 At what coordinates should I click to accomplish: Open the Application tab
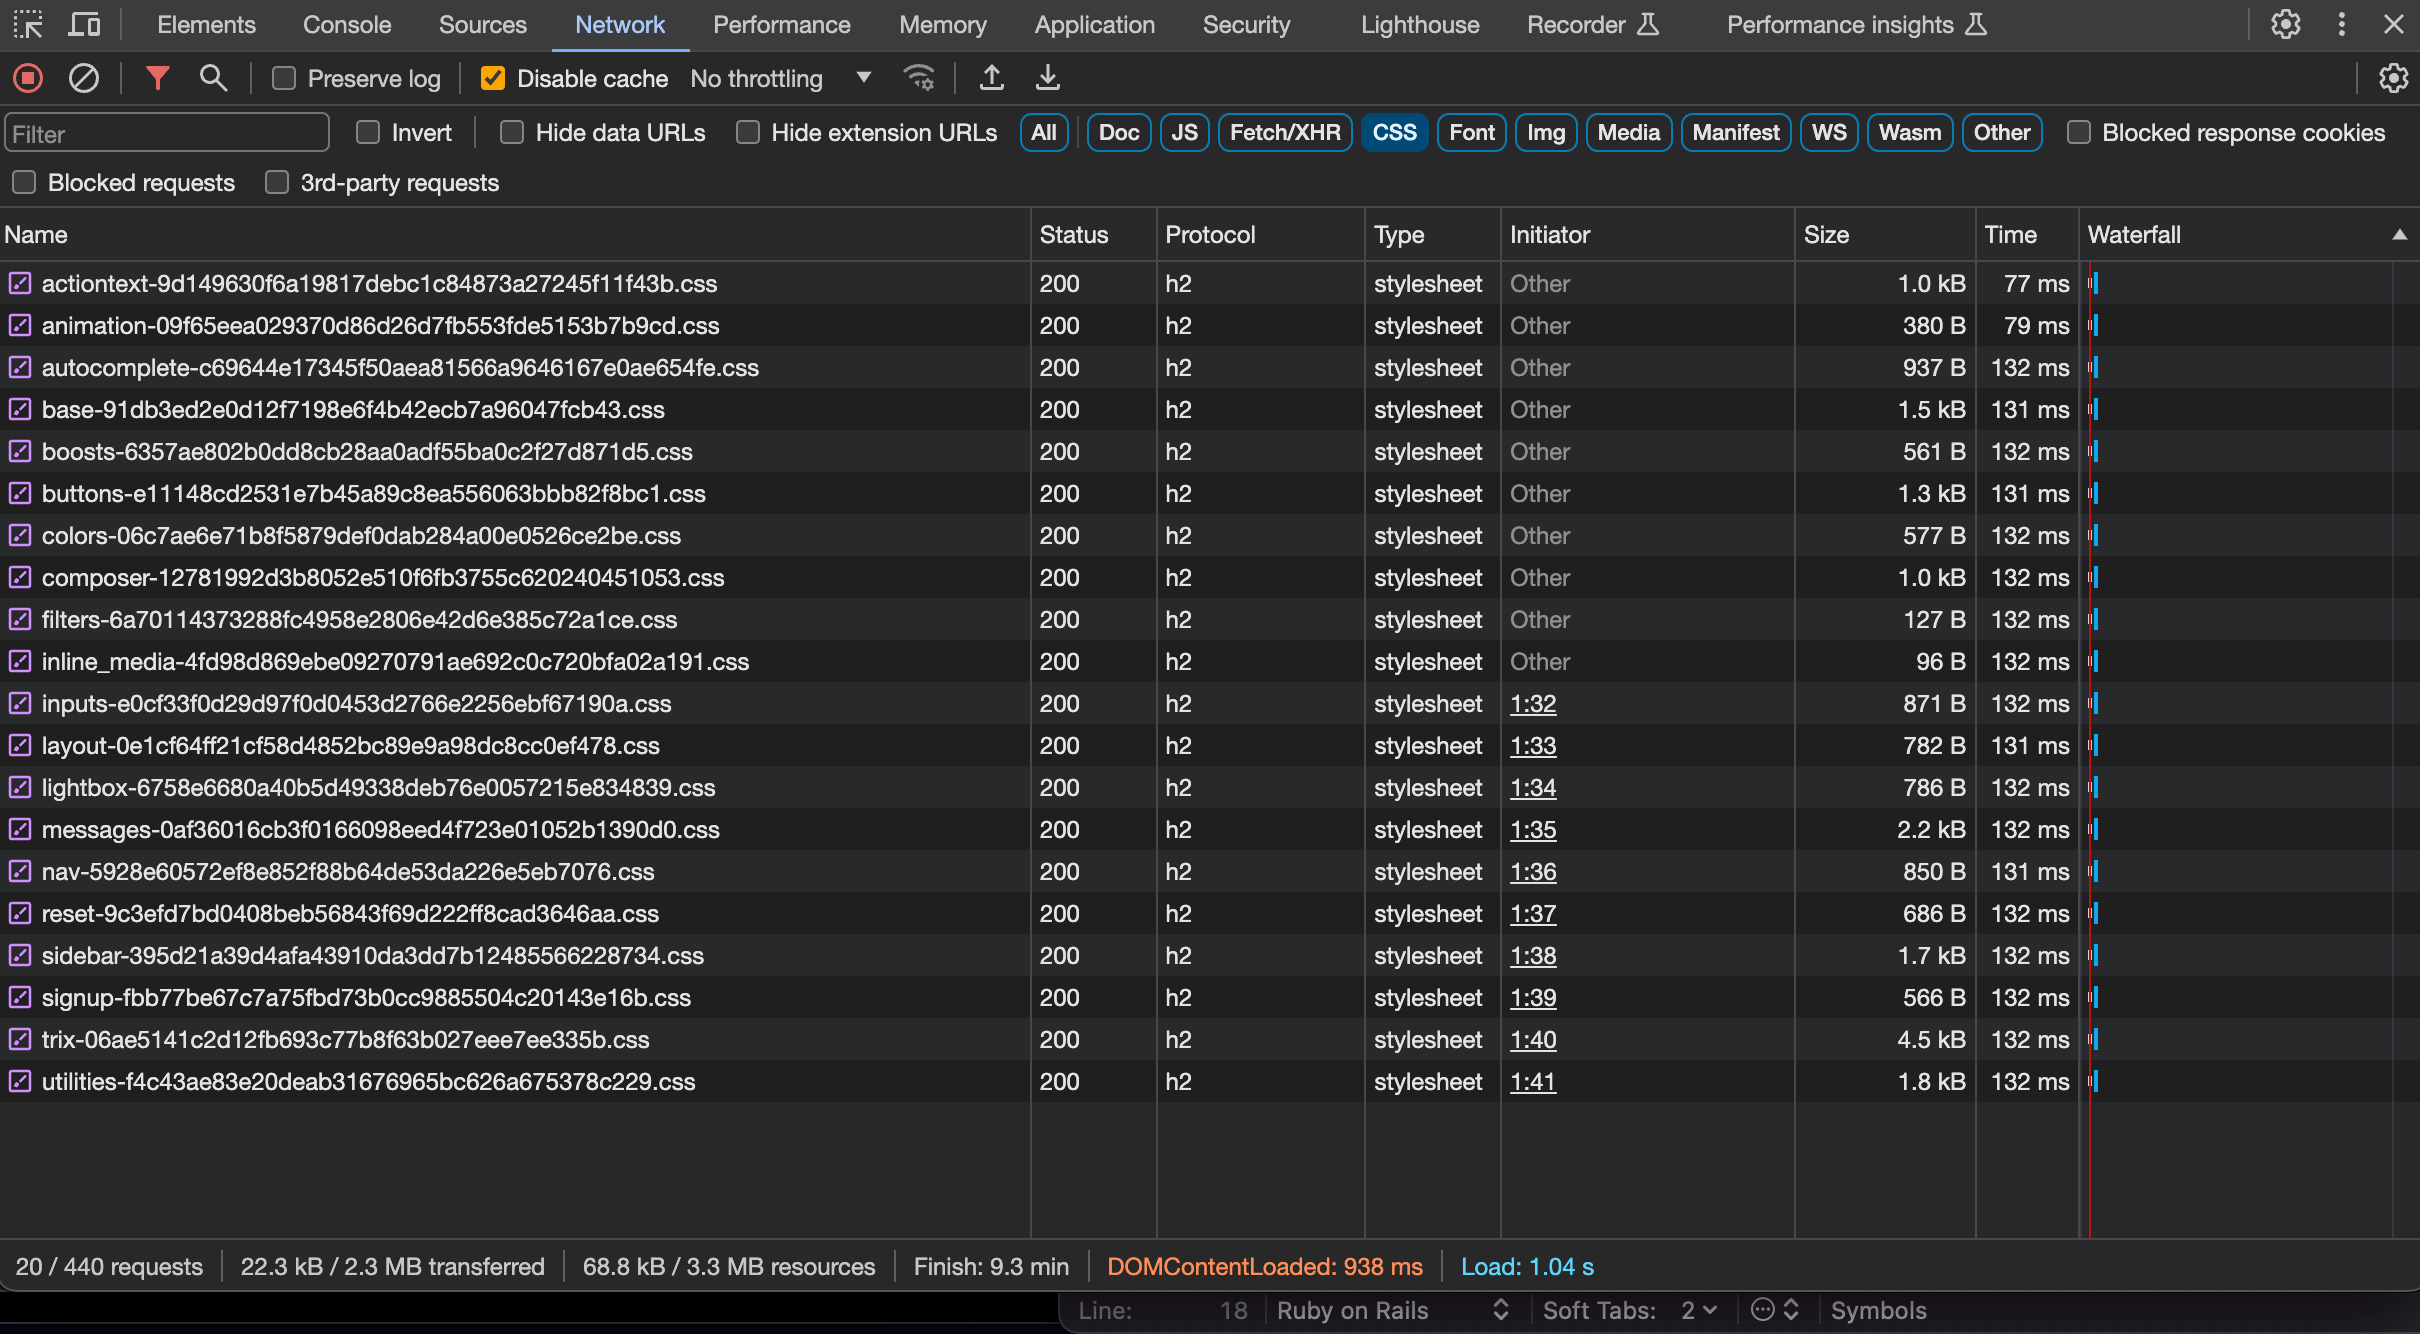point(1094,24)
